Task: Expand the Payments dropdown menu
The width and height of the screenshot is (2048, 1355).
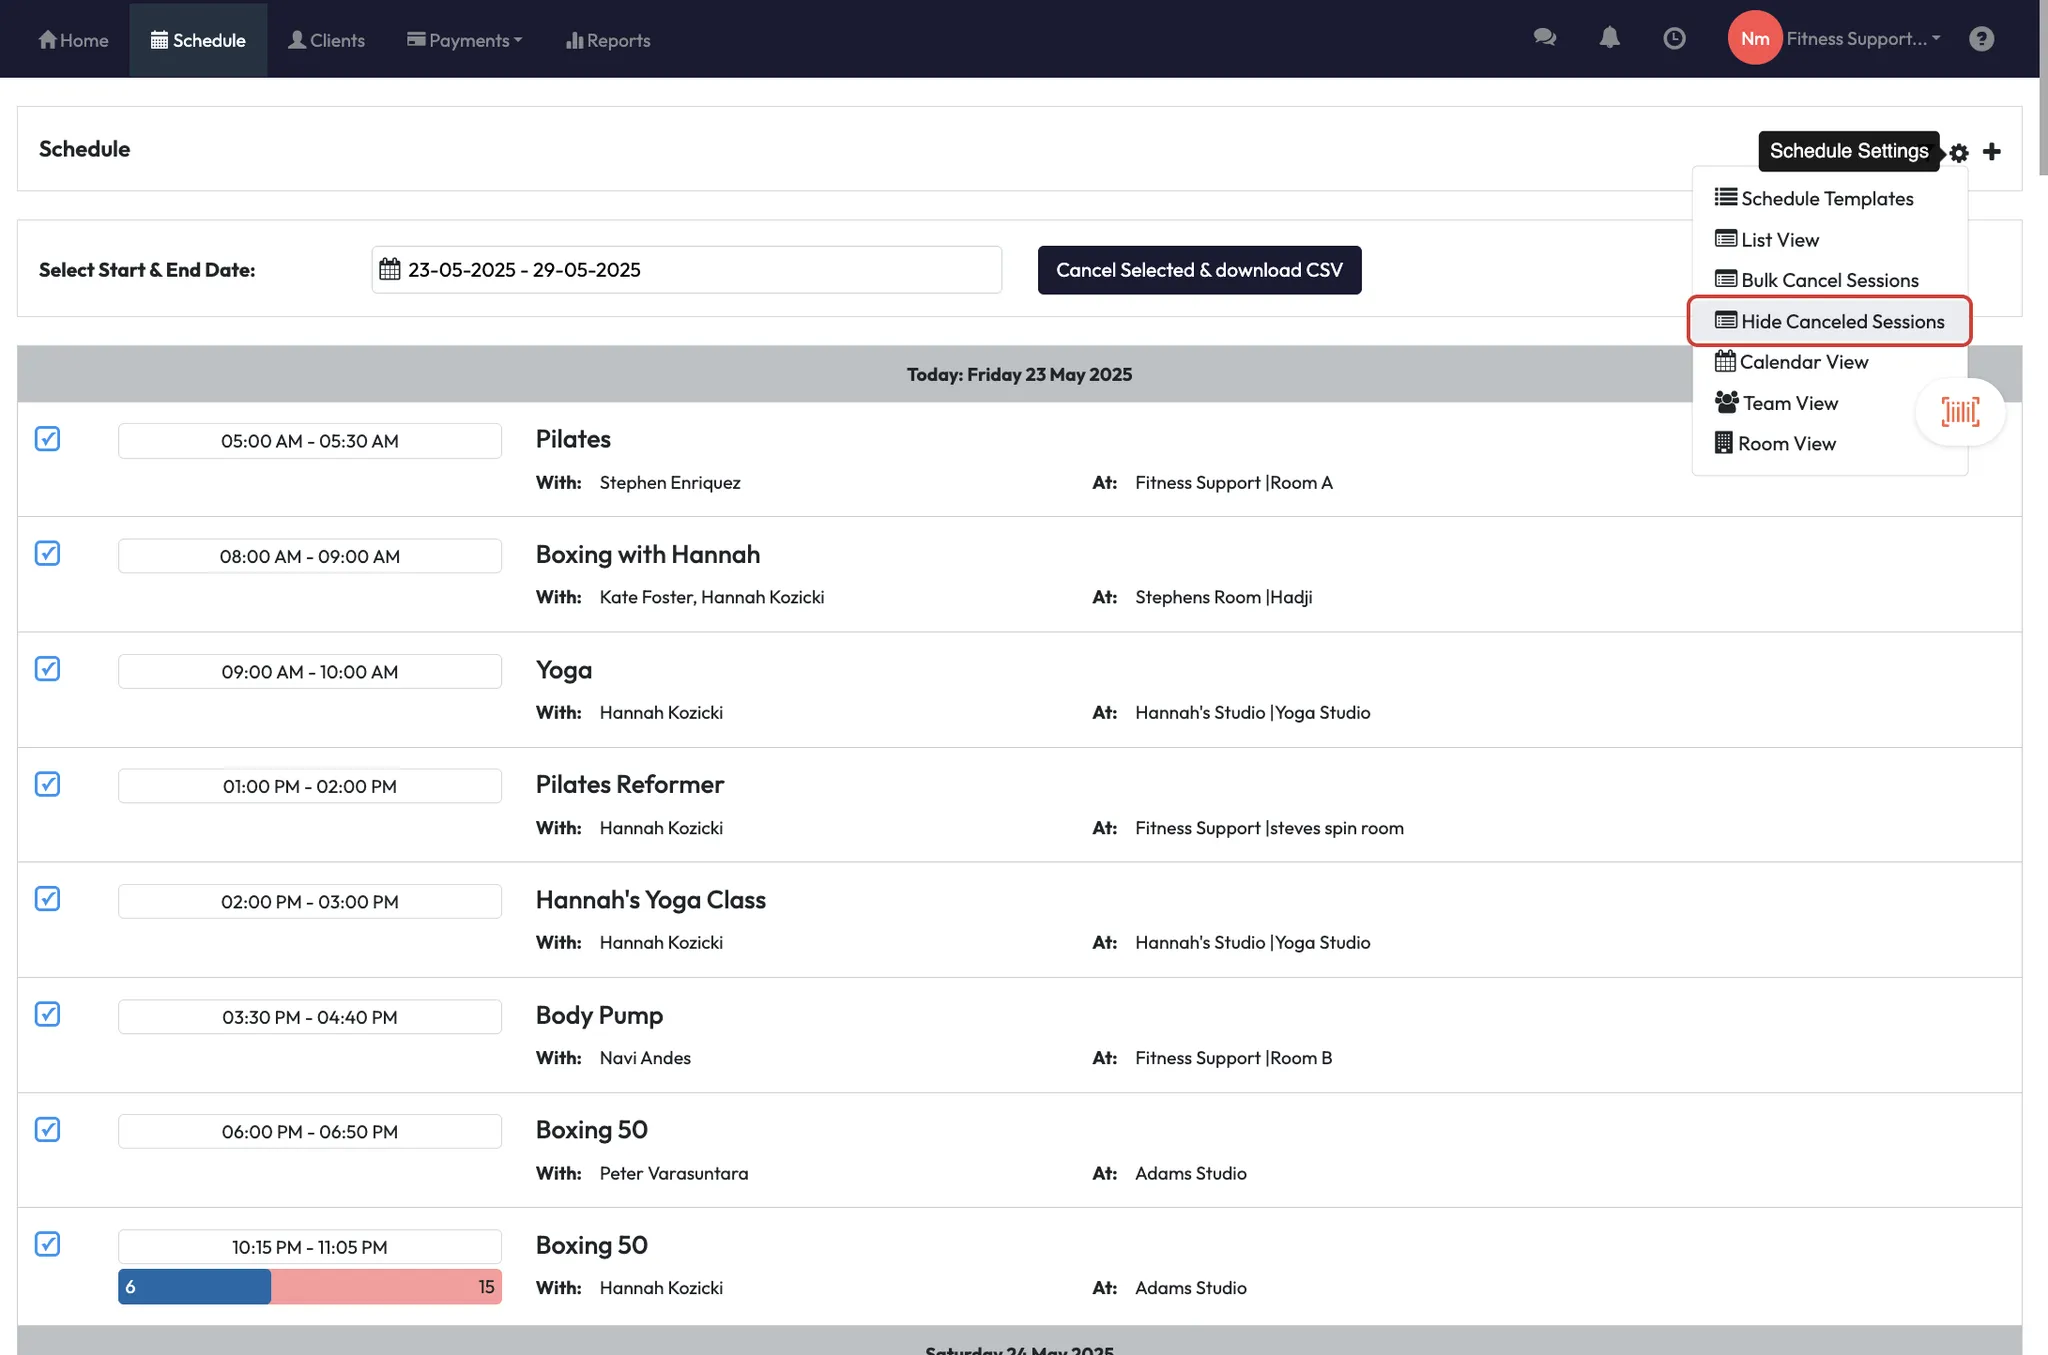Action: coord(465,40)
